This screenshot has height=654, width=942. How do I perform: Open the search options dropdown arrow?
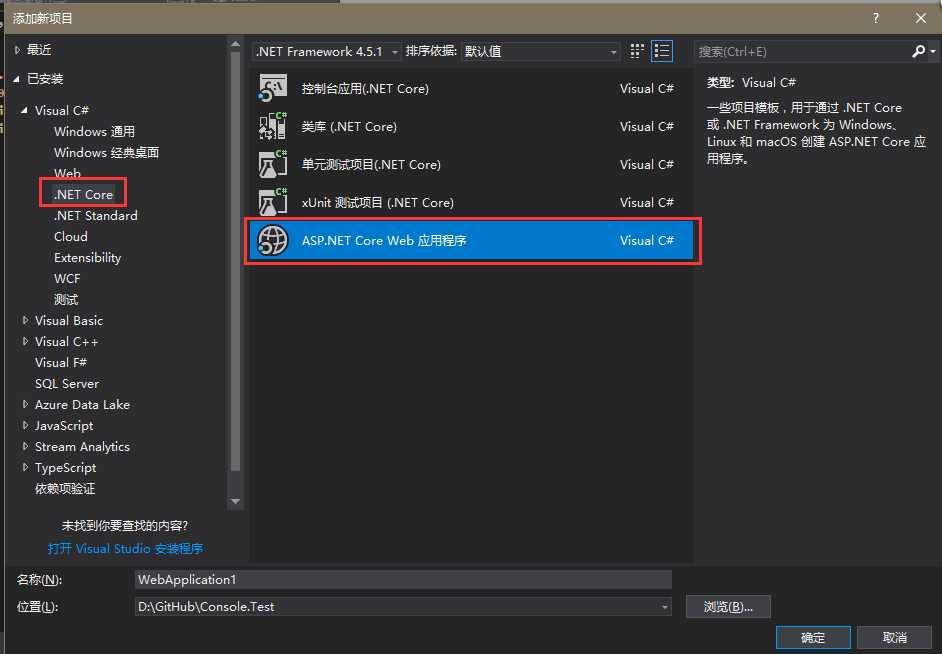coord(932,52)
